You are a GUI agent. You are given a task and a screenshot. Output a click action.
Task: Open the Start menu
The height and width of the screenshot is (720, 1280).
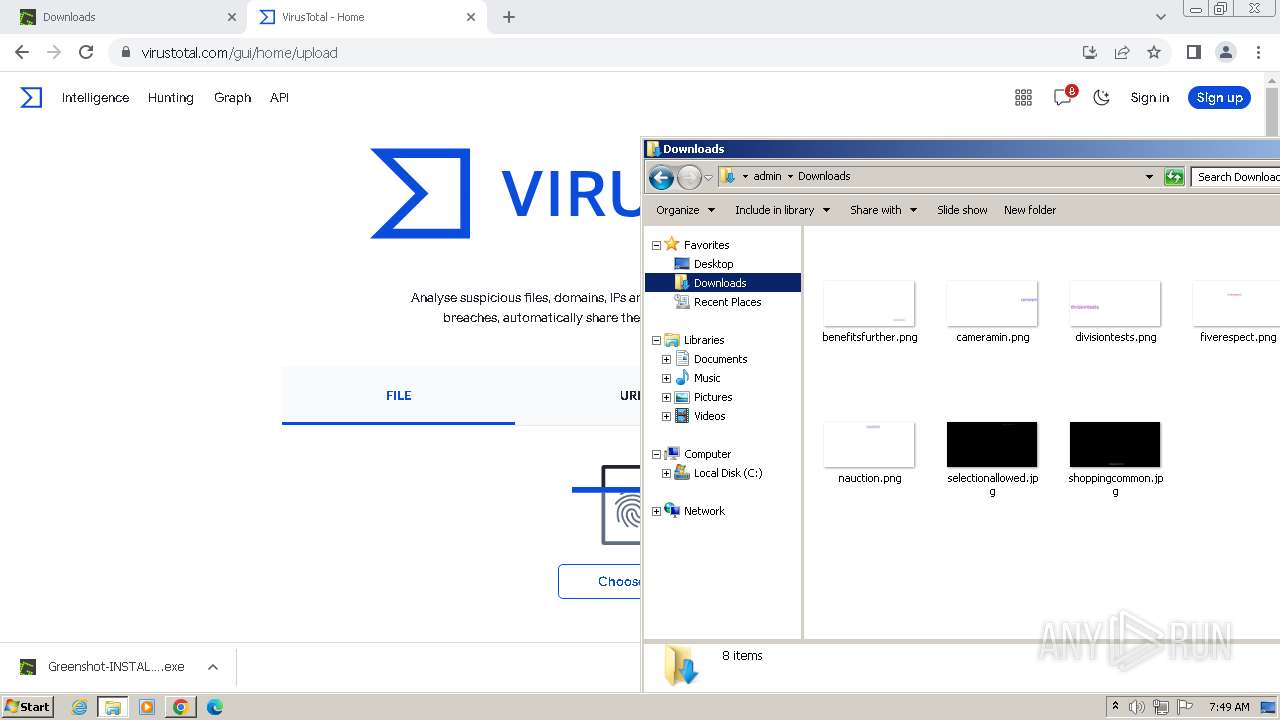pyautogui.click(x=27, y=707)
